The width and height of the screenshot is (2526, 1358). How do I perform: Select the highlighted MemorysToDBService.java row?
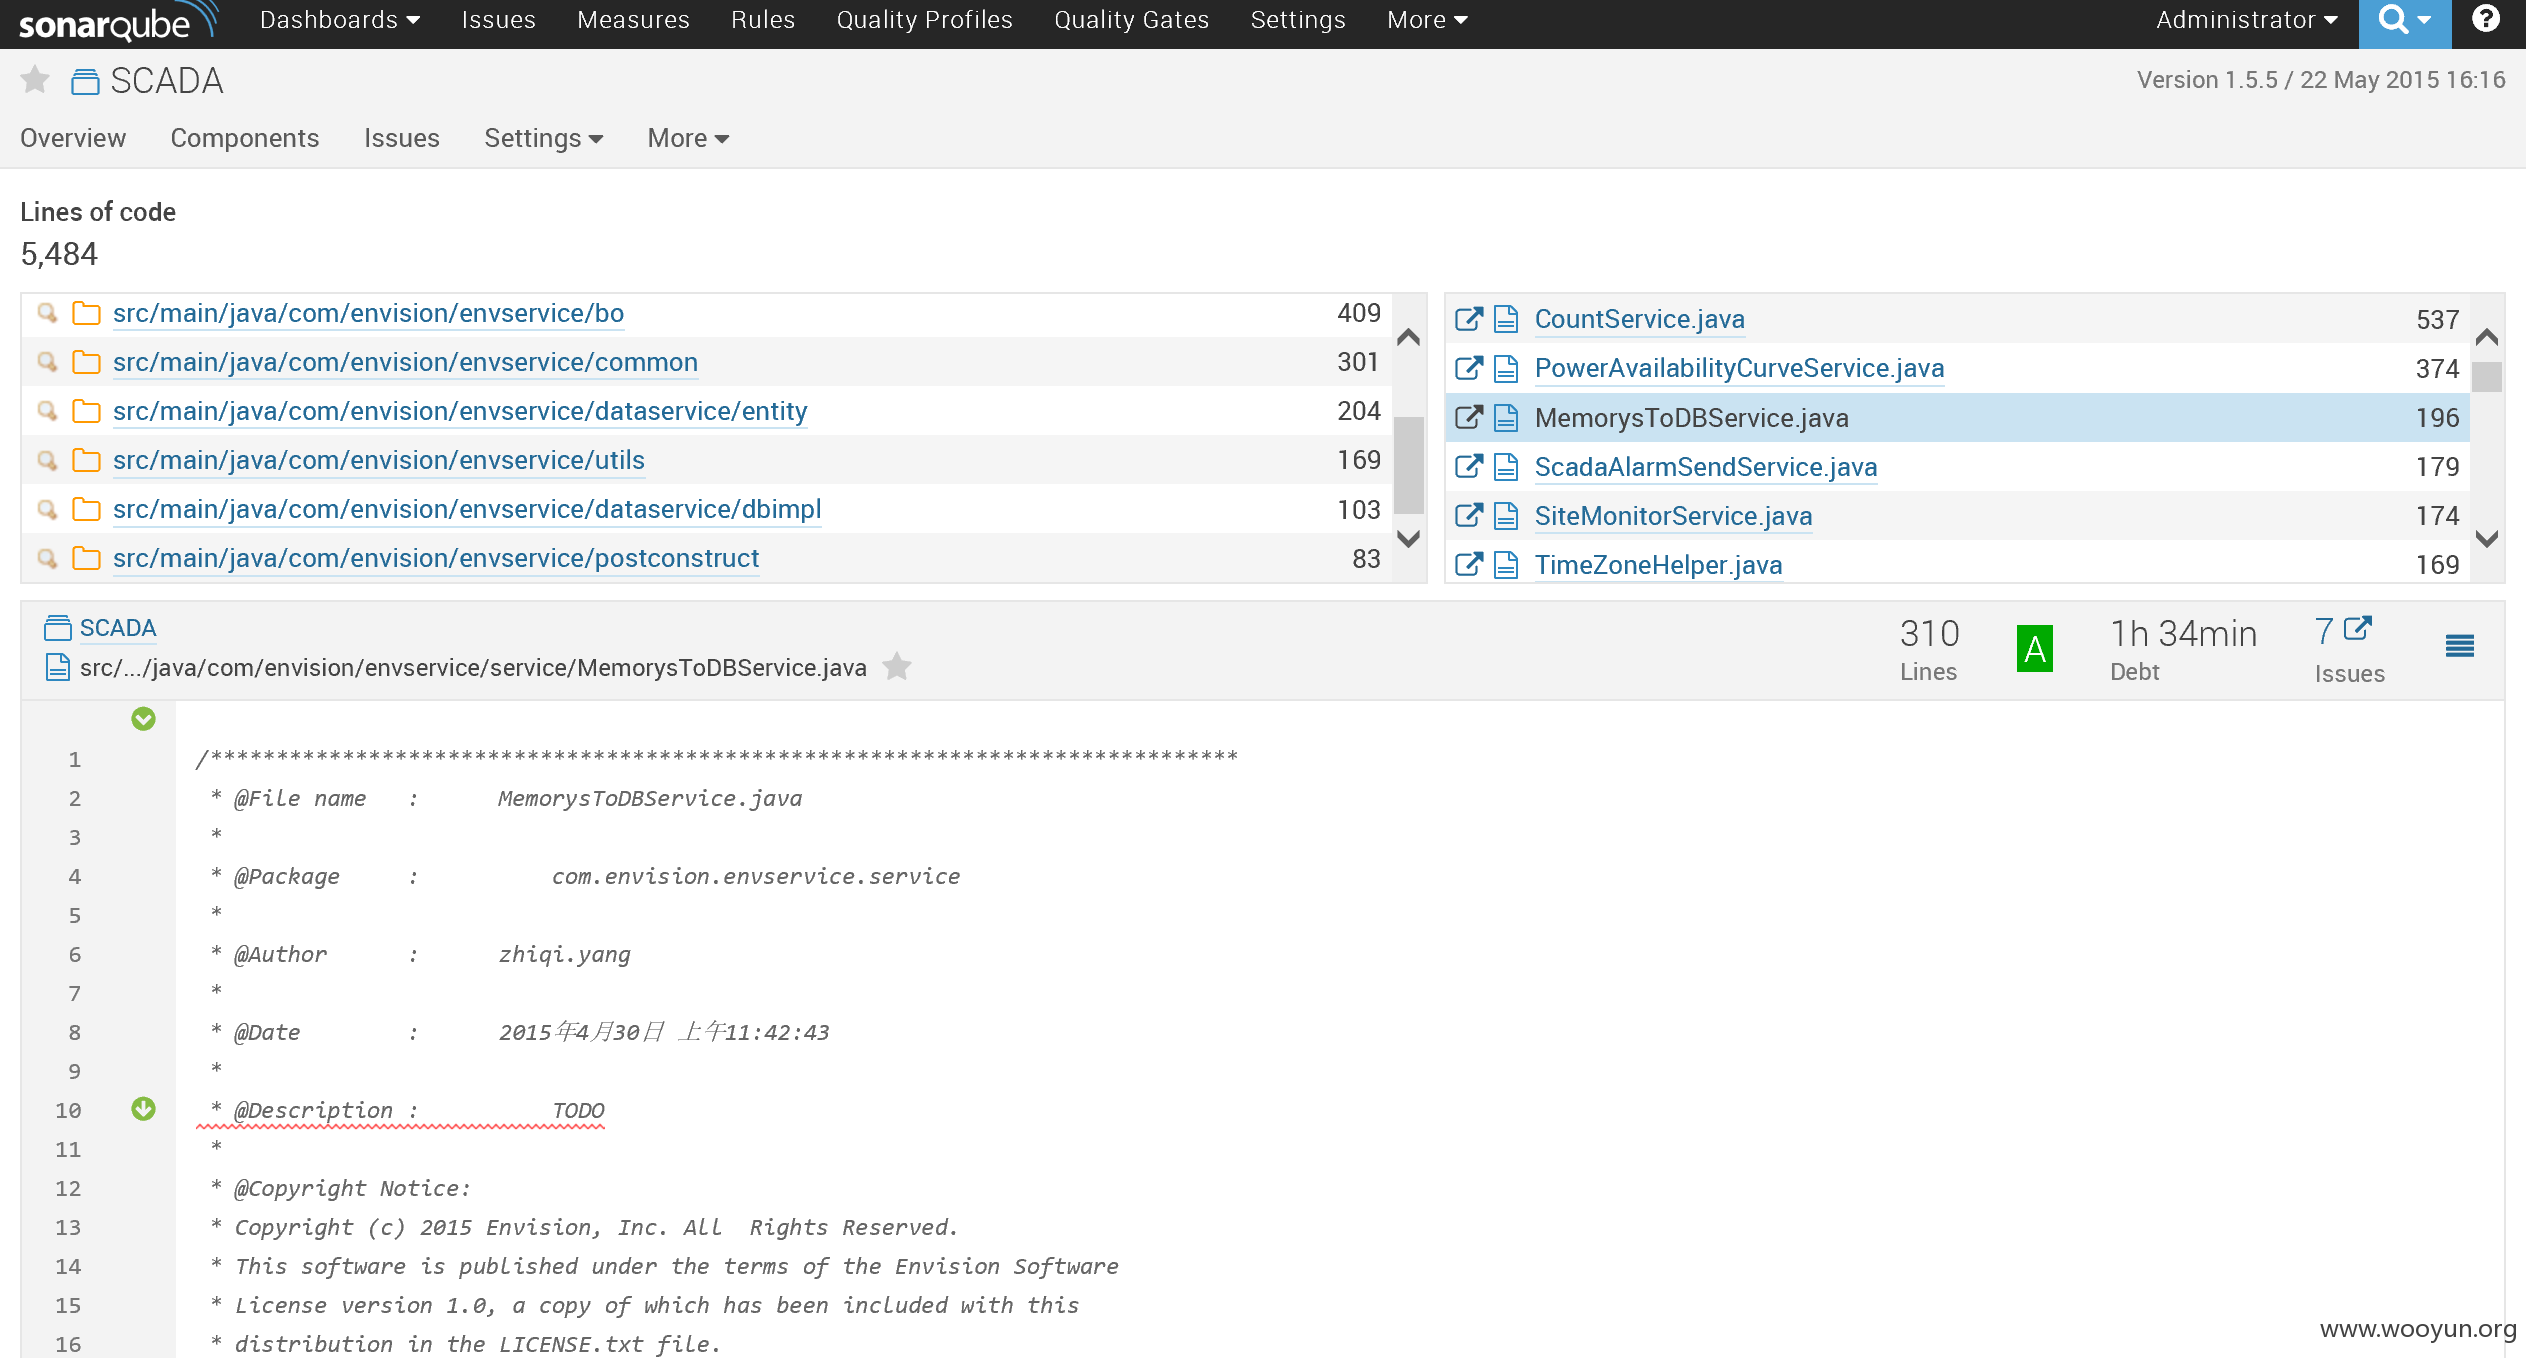pos(1957,417)
